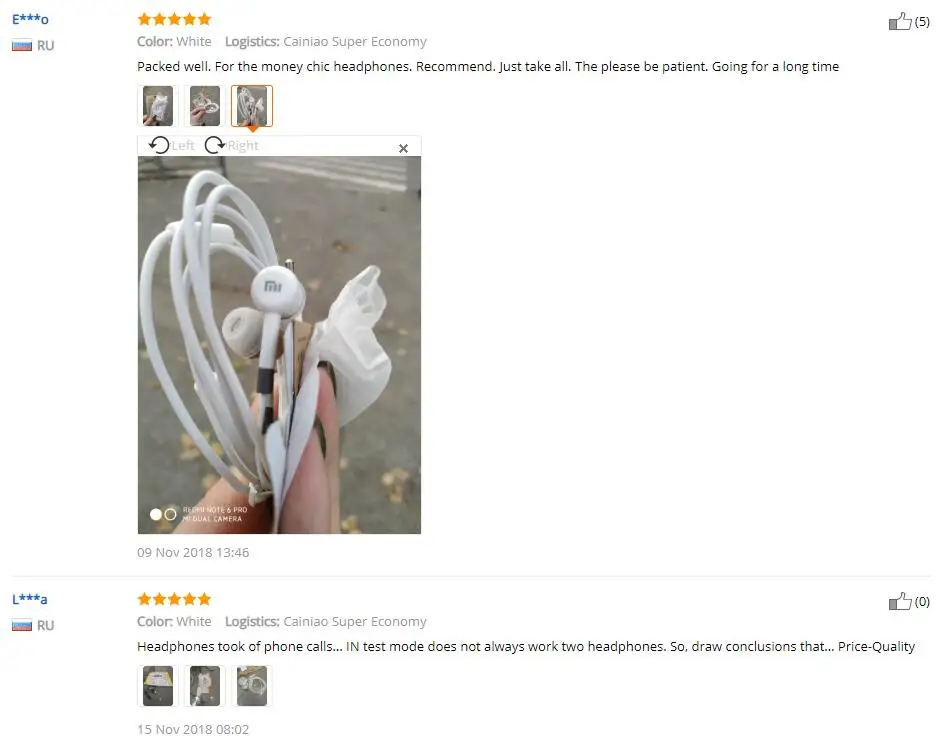Screen dimensions: 949x741
Task: Open third thumbnail in L***a's review
Action: pos(252,686)
